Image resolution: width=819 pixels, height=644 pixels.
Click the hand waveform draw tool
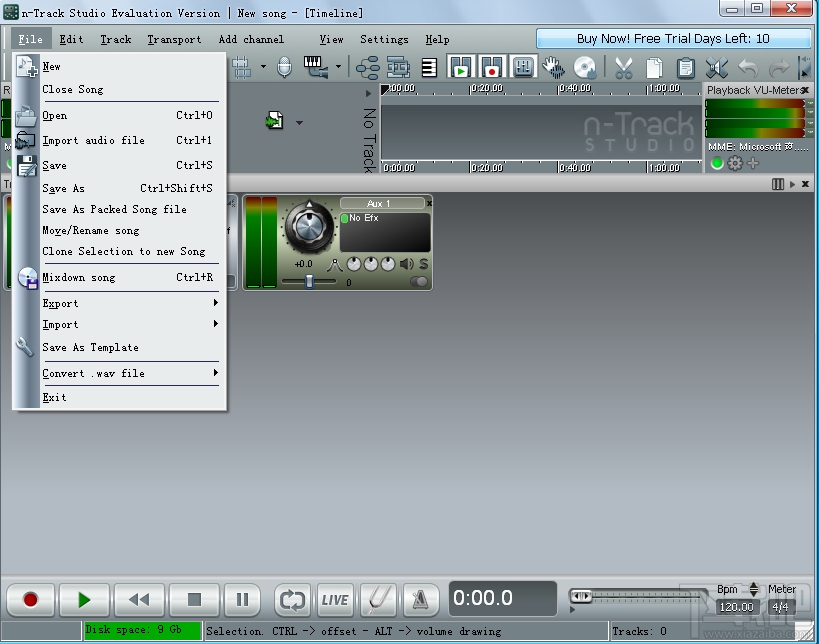click(x=553, y=67)
